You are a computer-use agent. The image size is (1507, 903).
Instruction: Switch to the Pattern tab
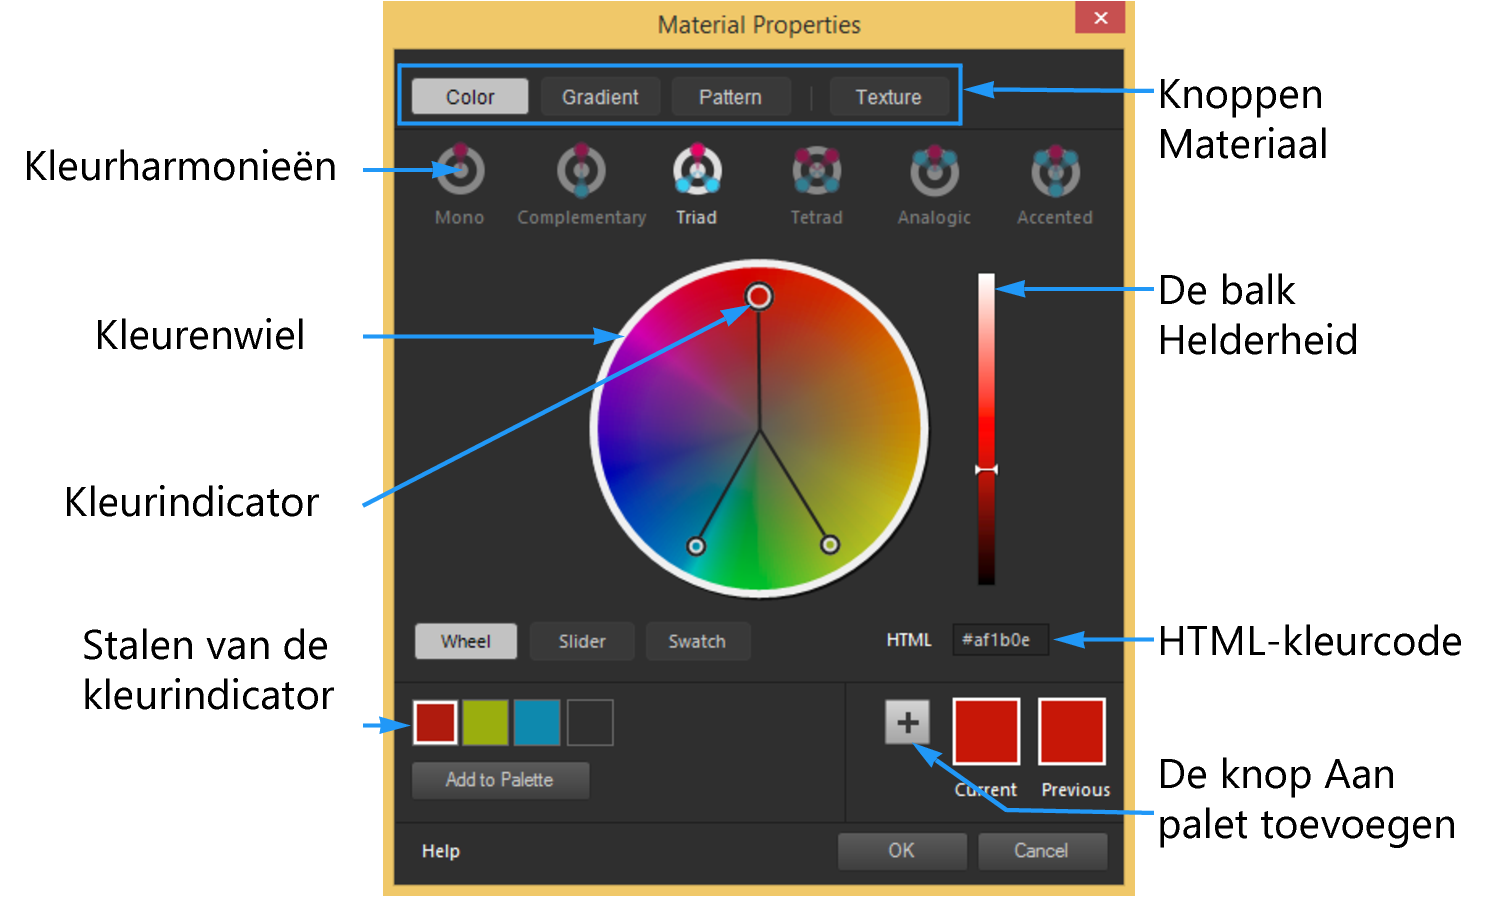pyautogui.click(x=731, y=96)
